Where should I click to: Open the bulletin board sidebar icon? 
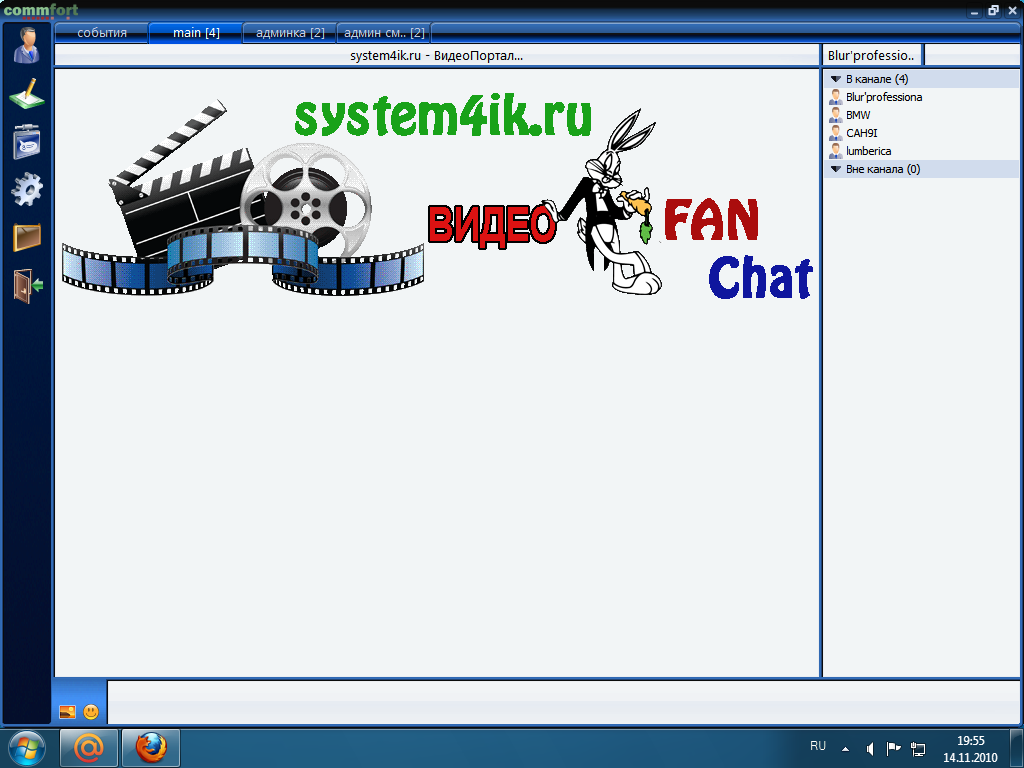point(27,142)
